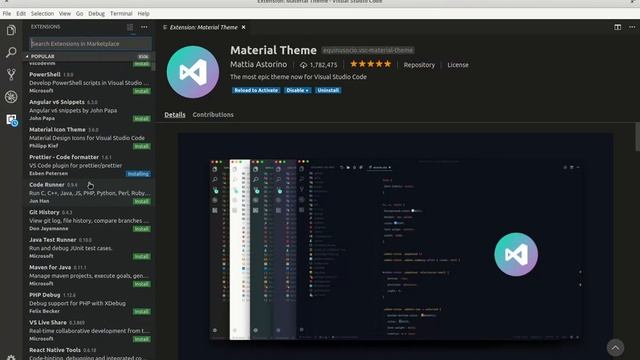Select Angular v6 Snippets list entry
The width and height of the screenshot is (640, 360).
pos(89,110)
